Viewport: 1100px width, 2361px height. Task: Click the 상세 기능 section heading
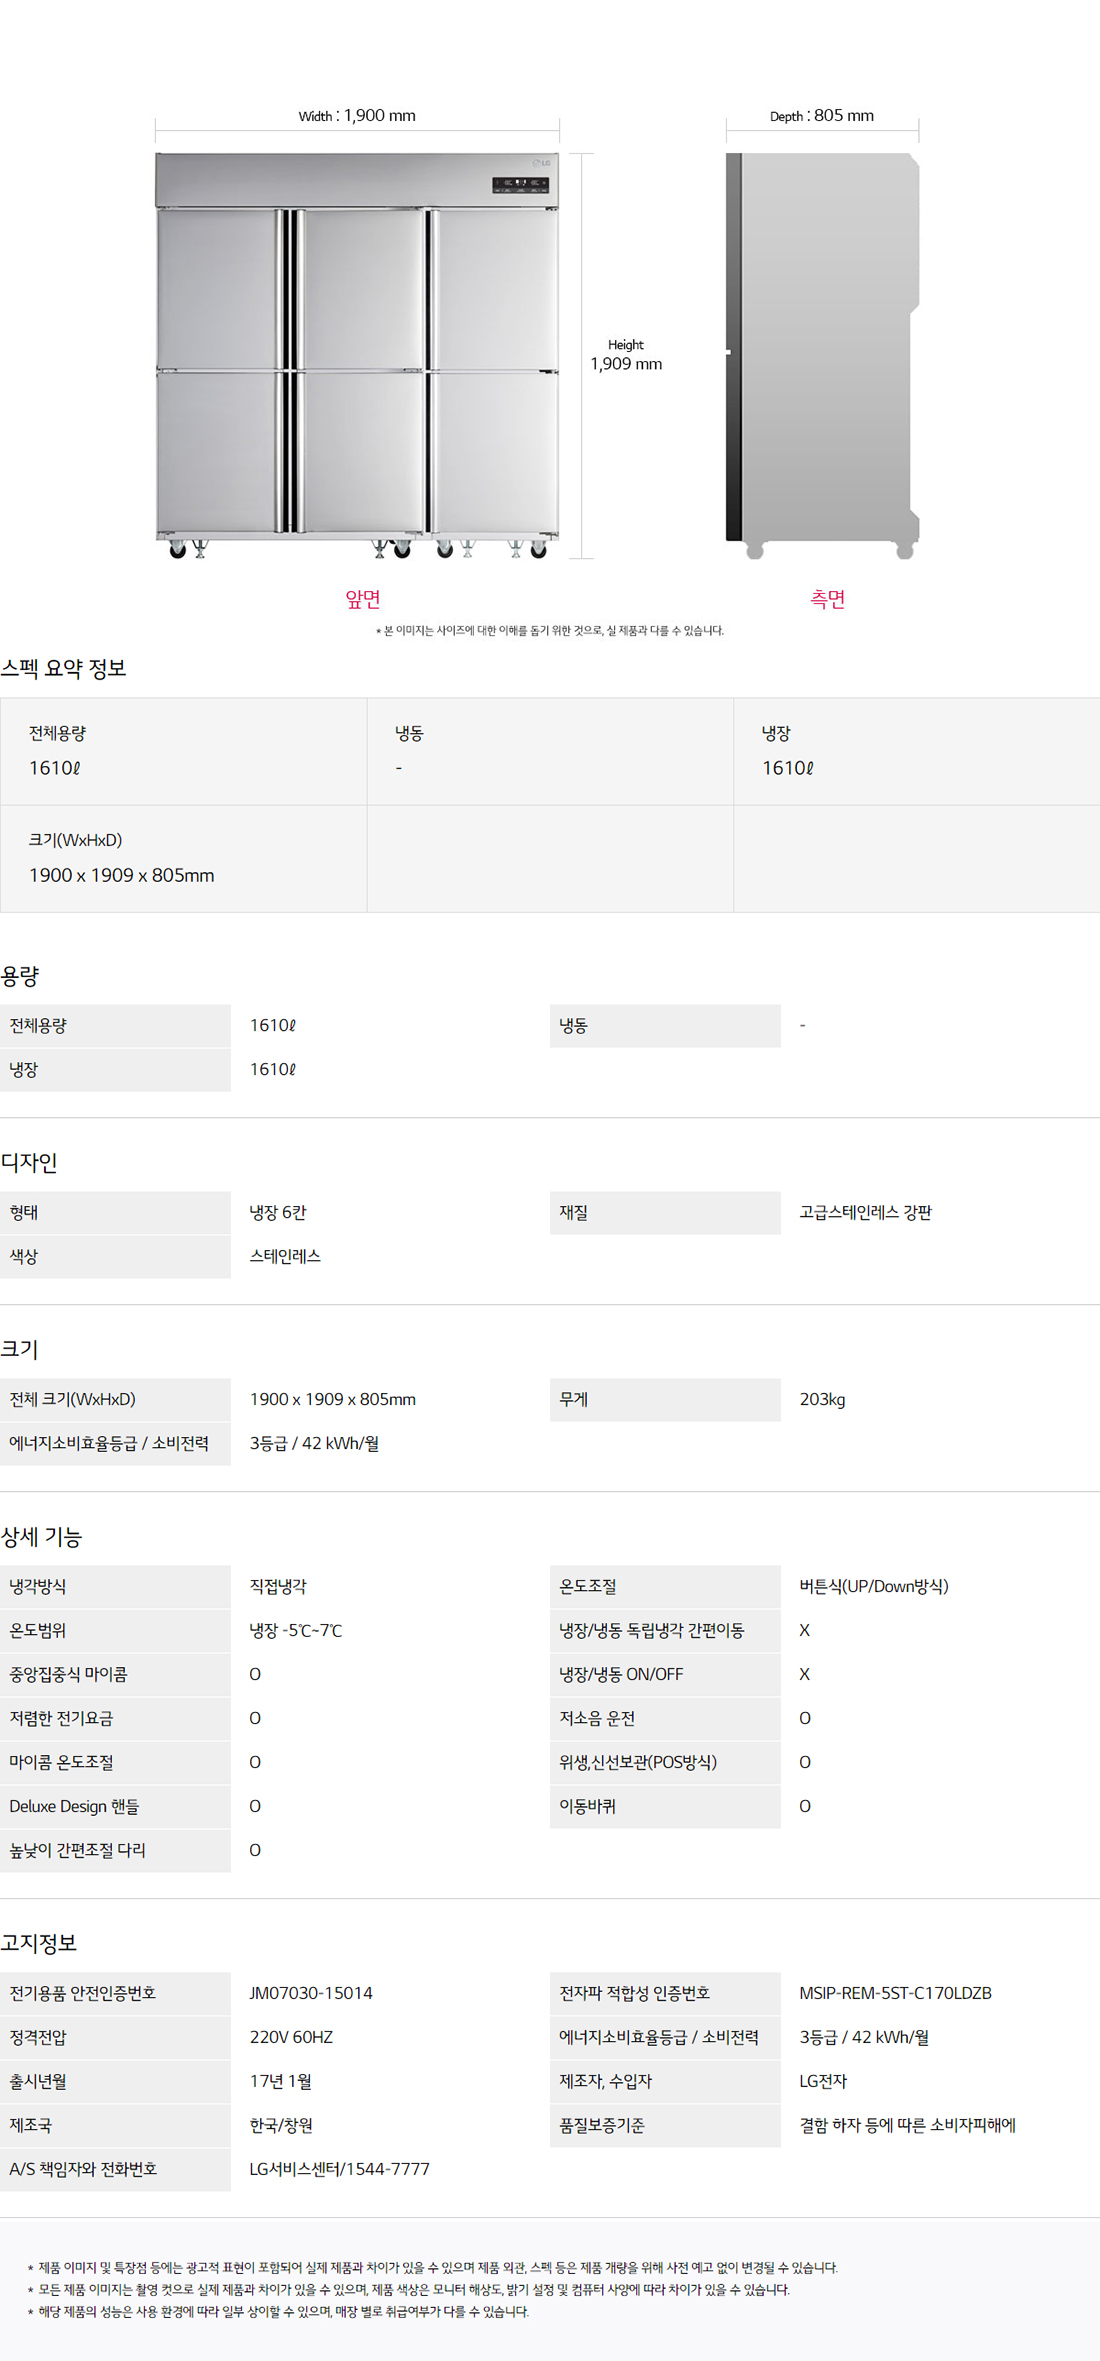point(41,1537)
